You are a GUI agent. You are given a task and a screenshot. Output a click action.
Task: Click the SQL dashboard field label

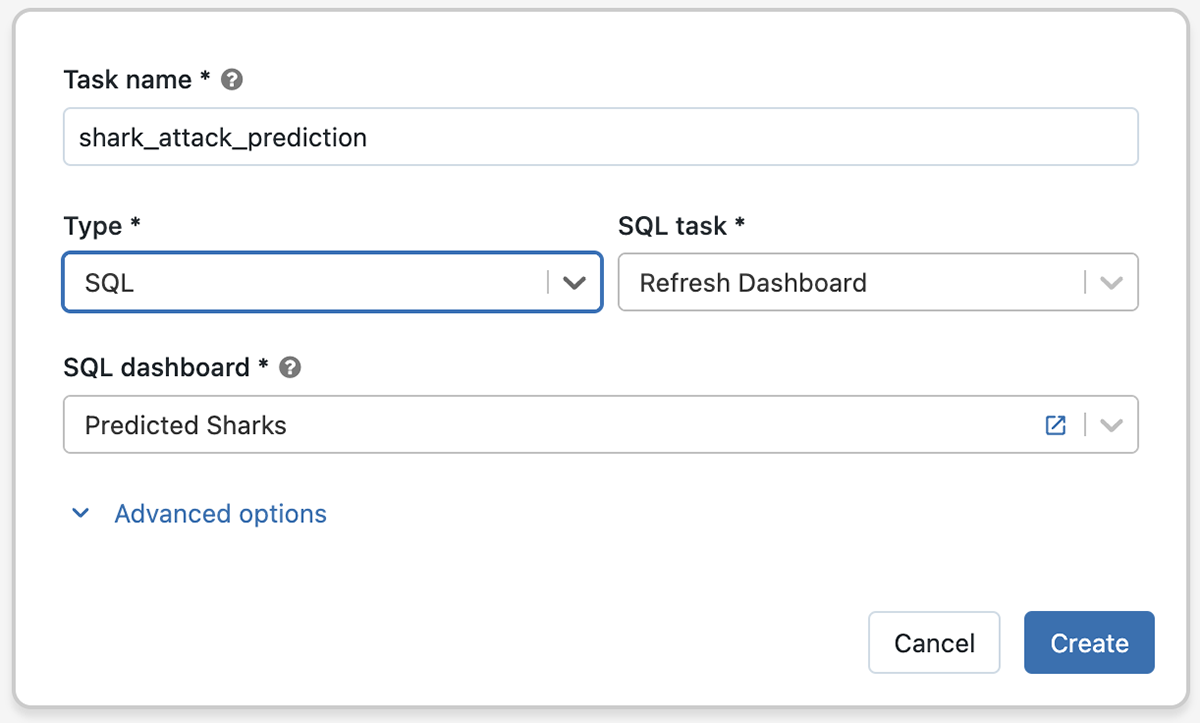pyautogui.click(x=156, y=368)
